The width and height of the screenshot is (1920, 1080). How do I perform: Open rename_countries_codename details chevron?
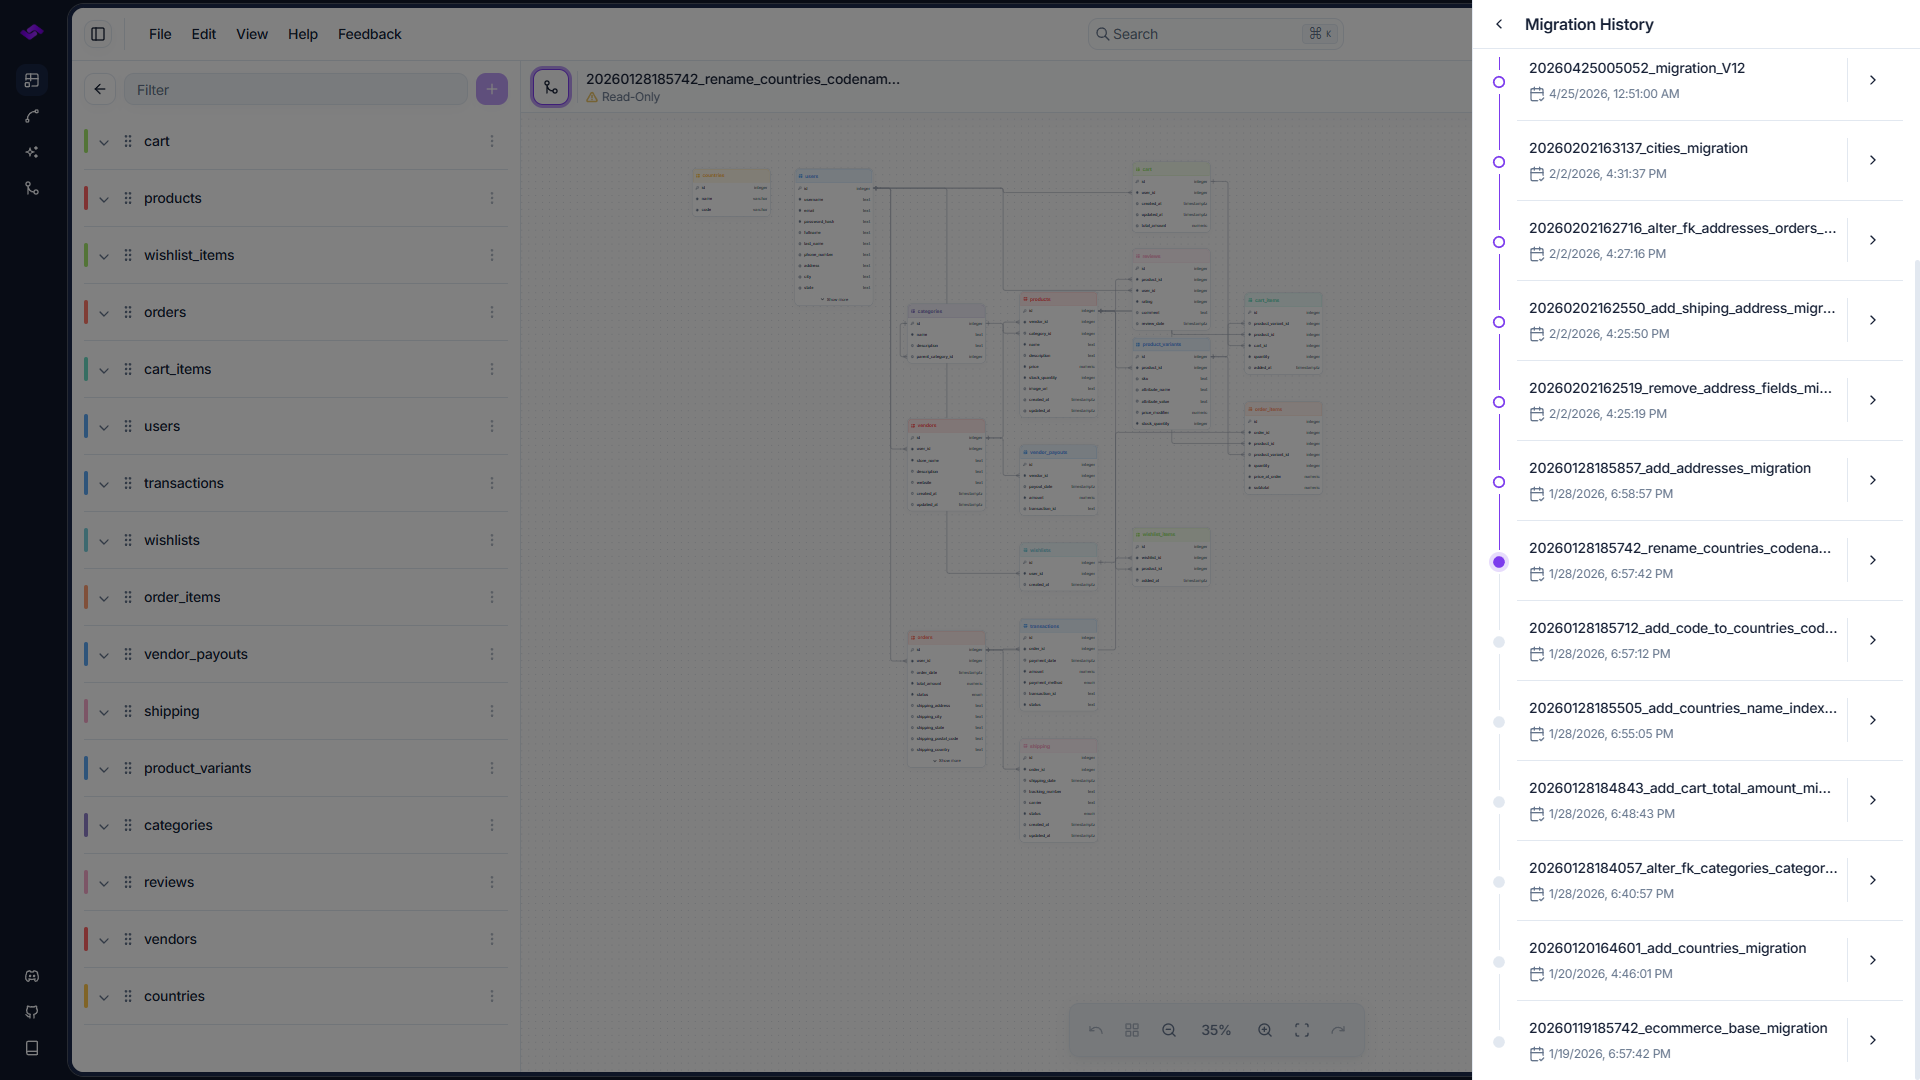click(x=1873, y=560)
